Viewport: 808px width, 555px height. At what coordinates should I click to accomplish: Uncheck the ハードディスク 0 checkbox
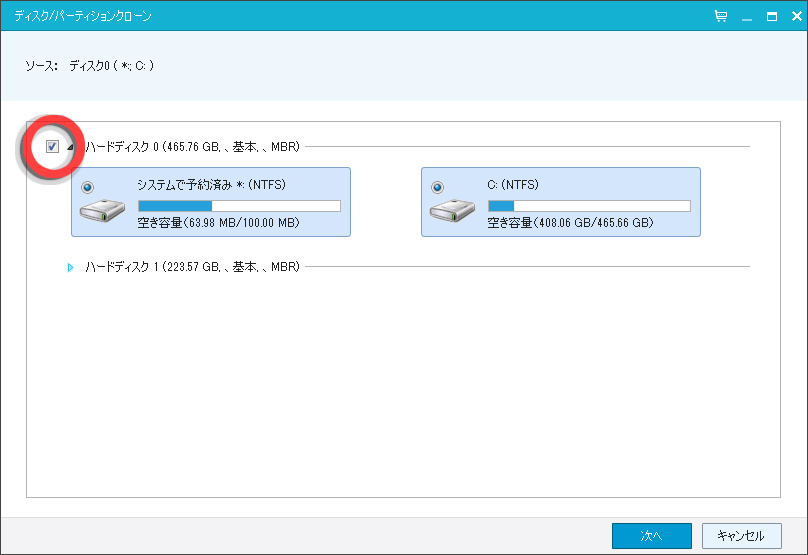coord(52,147)
